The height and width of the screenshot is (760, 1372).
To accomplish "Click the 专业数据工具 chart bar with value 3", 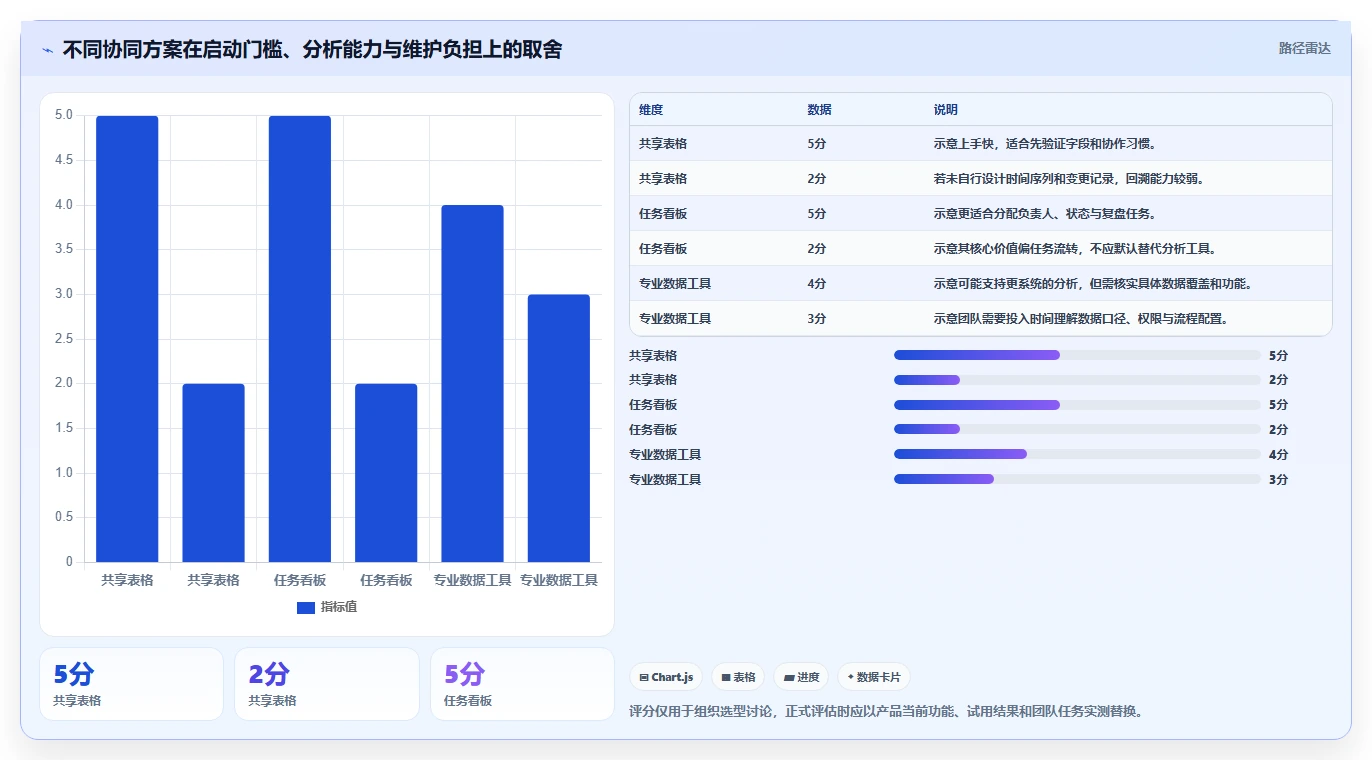I will (x=559, y=428).
